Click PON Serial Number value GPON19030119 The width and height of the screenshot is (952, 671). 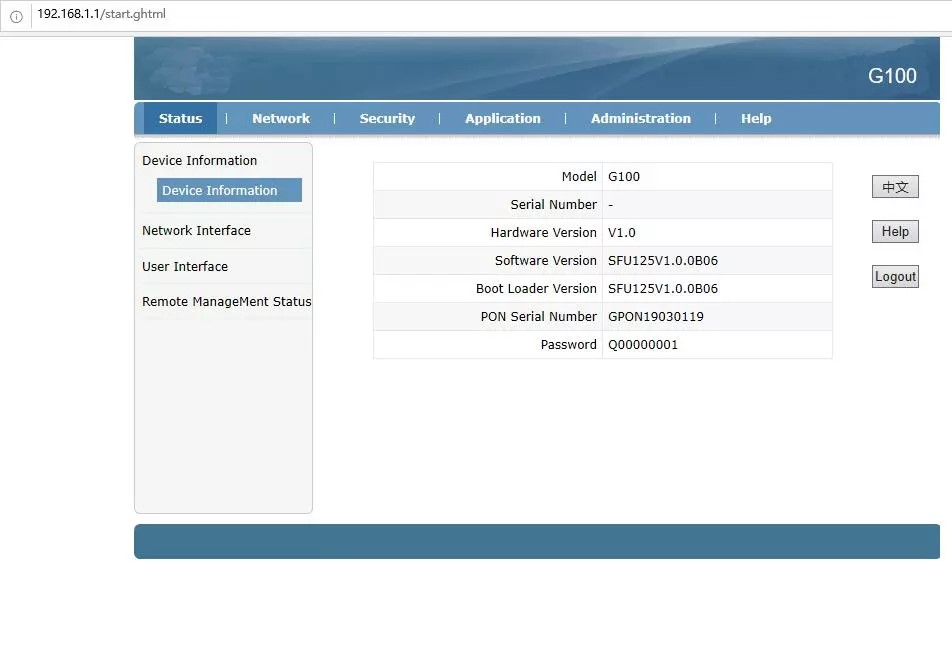656,316
